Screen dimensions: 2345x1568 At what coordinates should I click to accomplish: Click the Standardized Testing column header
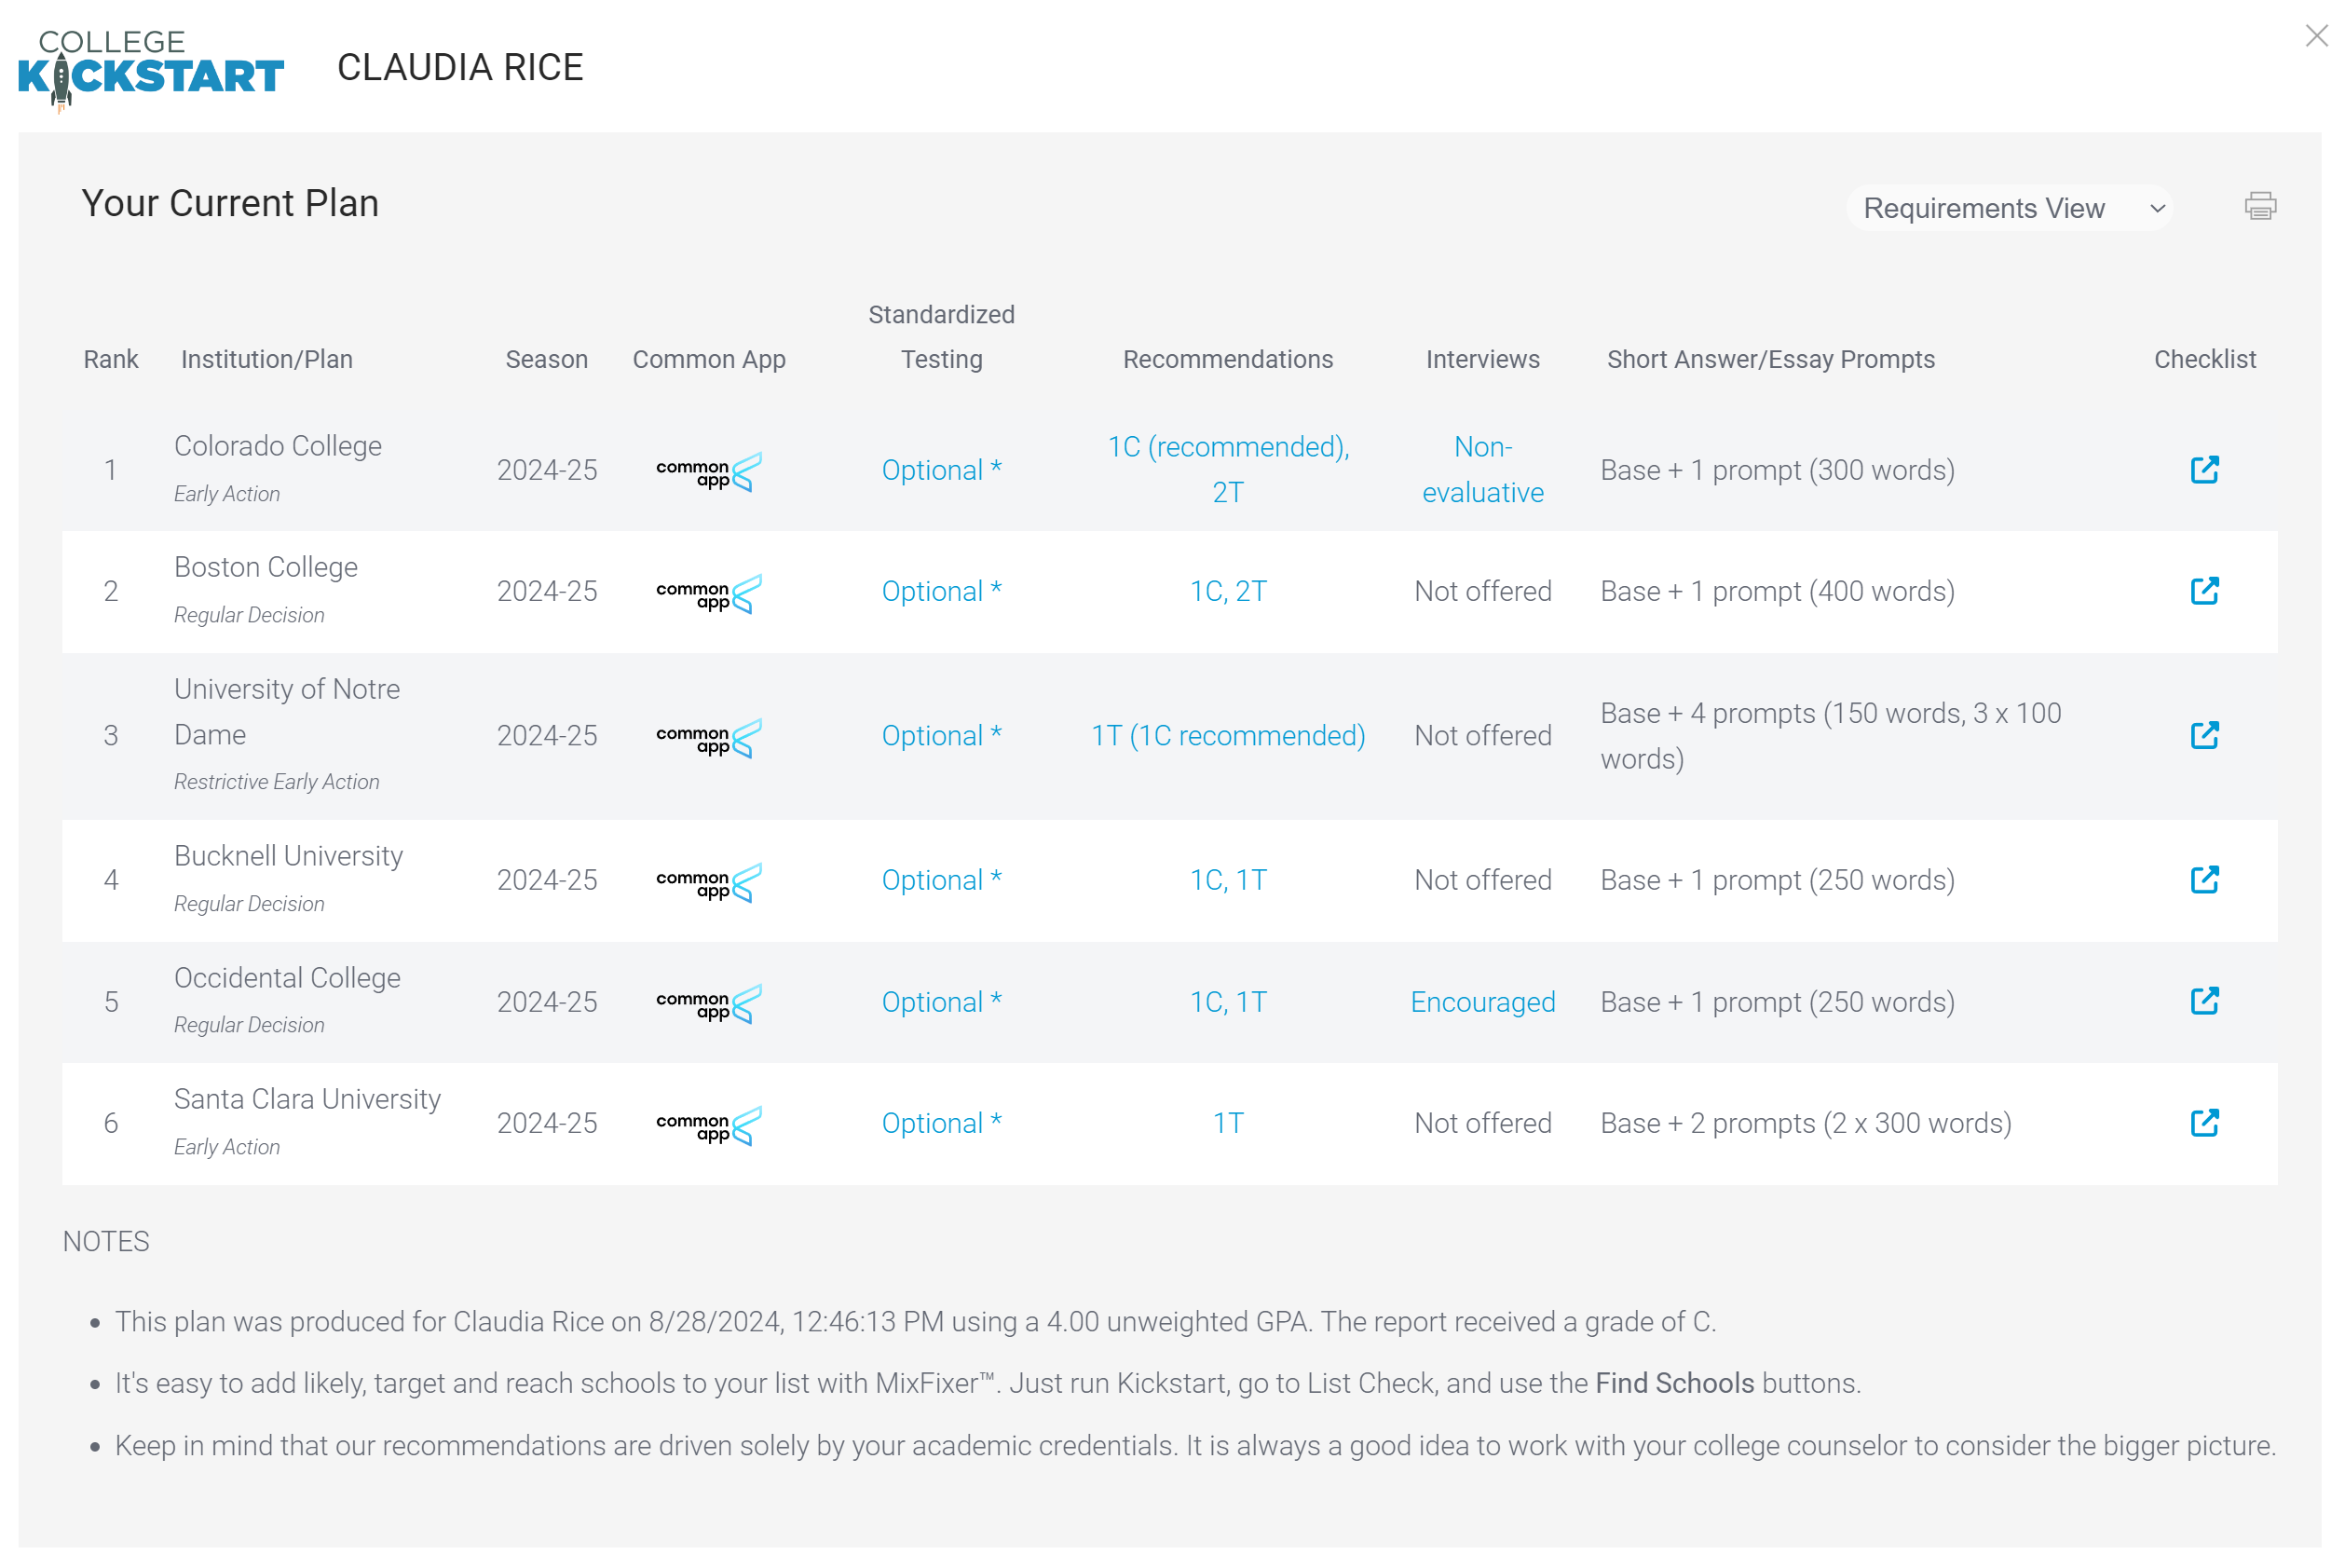point(941,337)
